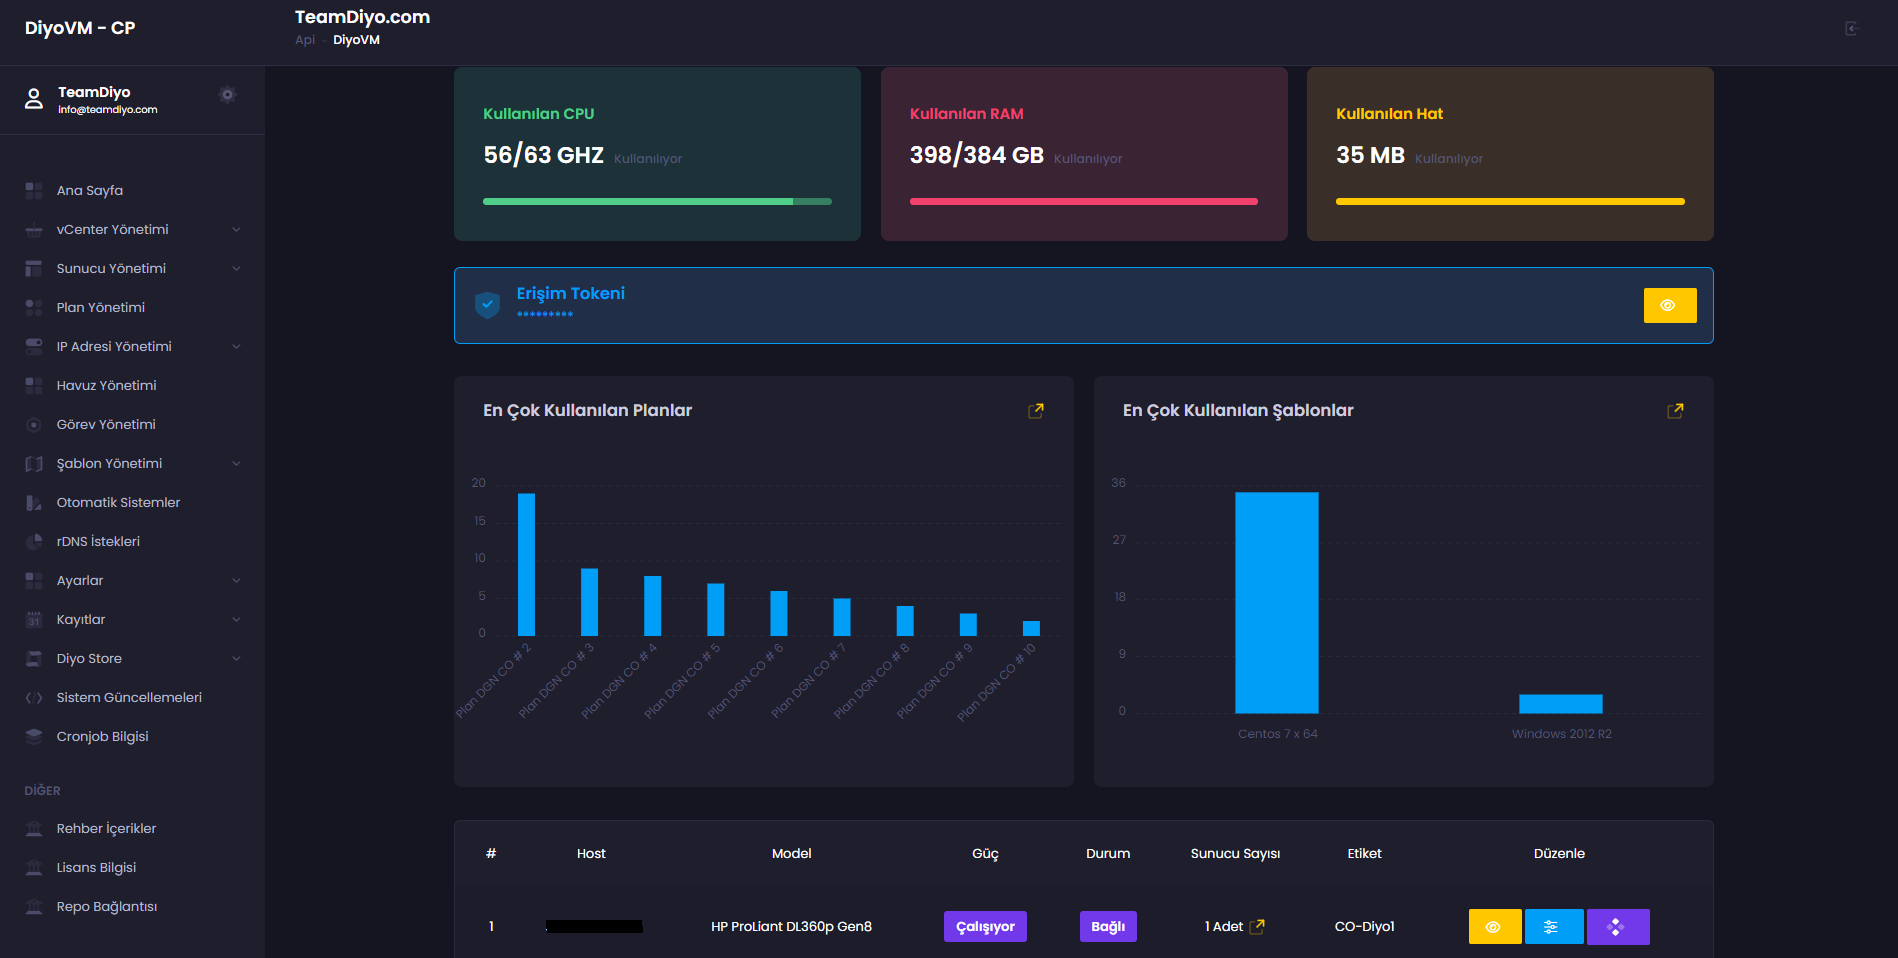Reveal the hidden Erişim Tokeni value
Viewport: 1898px width, 958px height.
click(1669, 306)
